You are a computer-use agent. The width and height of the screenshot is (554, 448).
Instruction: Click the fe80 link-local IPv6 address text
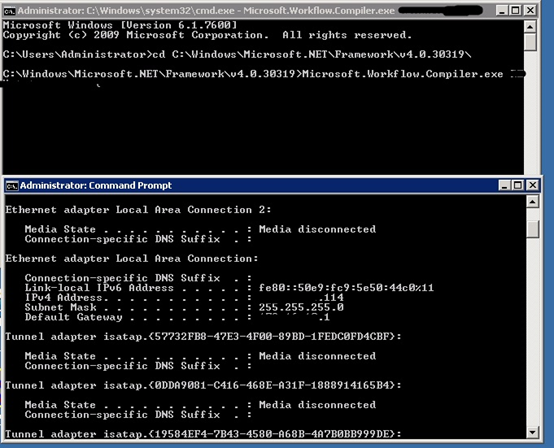tap(346, 288)
